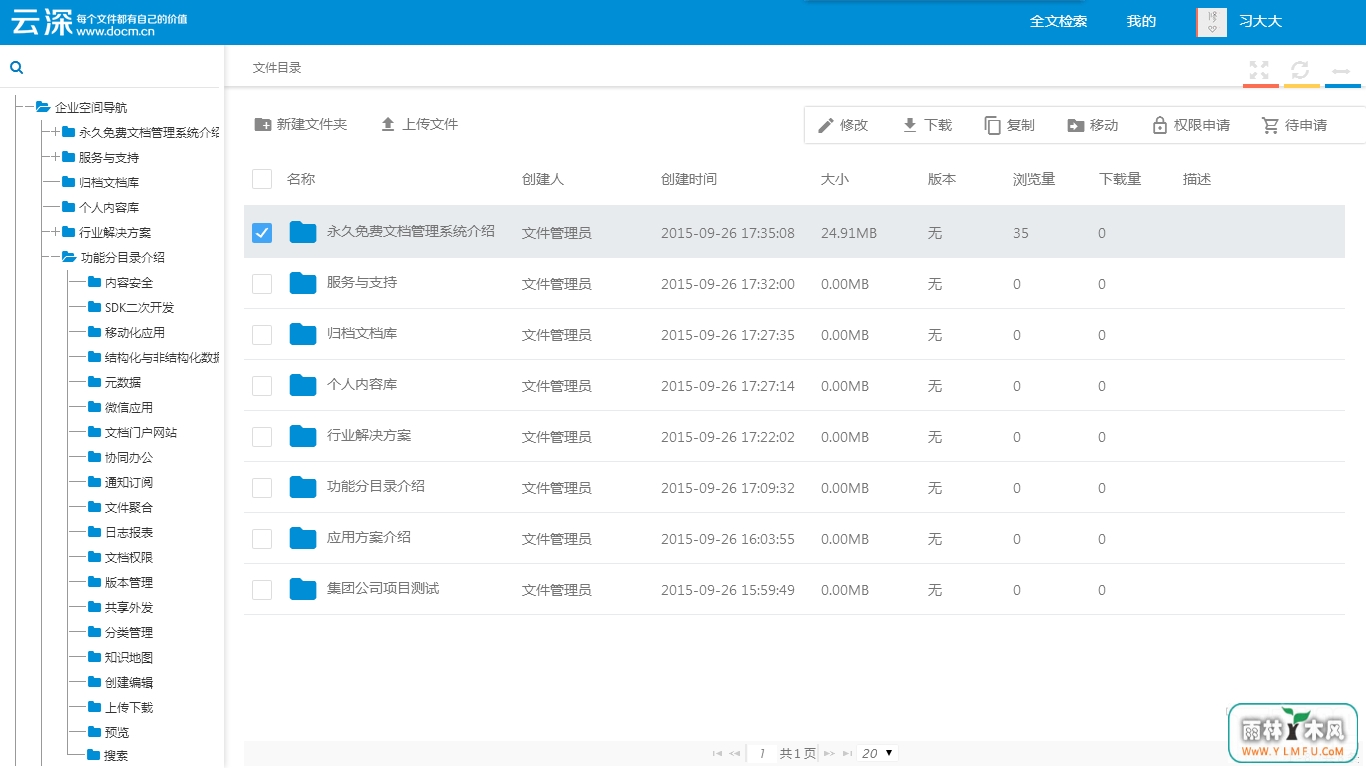Go to previous page pagination icon
The width and height of the screenshot is (1366, 768).
[x=735, y=753]
